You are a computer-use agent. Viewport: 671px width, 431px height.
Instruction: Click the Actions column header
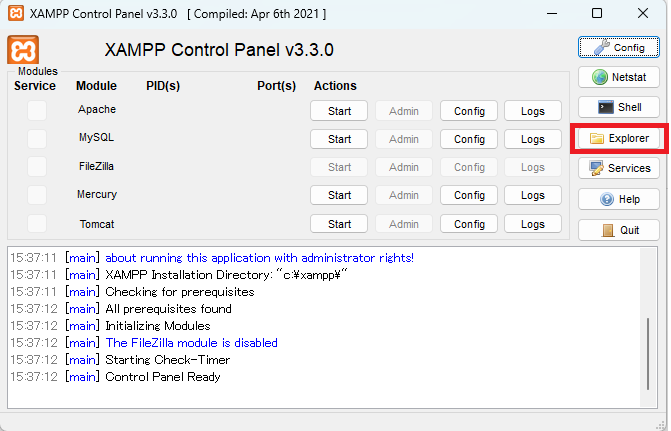point(335,86)
